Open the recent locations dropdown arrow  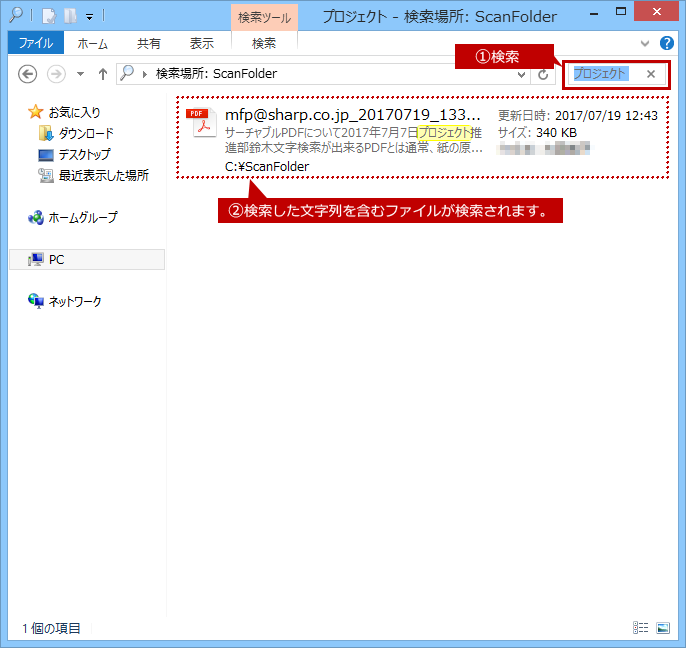[x=80, y=74]
